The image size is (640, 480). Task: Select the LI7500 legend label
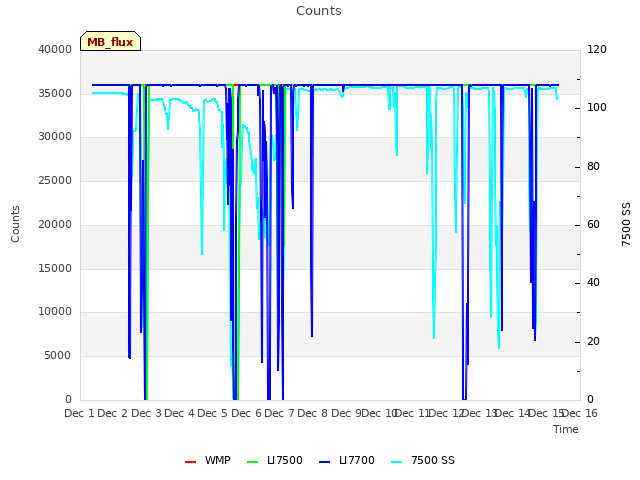[285, 460]
